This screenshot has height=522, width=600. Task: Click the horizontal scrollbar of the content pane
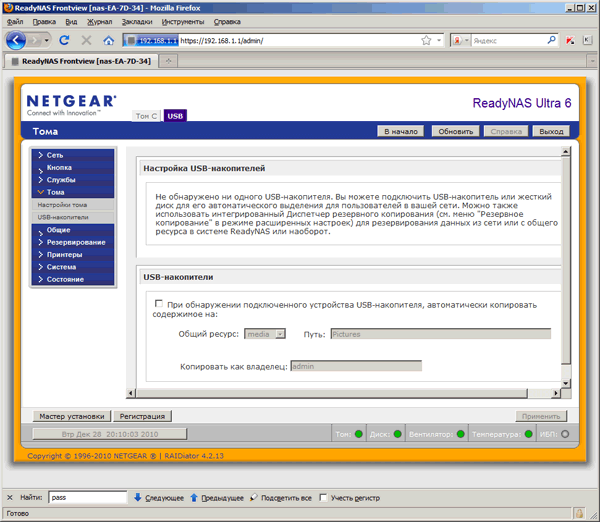click(331, 393)
